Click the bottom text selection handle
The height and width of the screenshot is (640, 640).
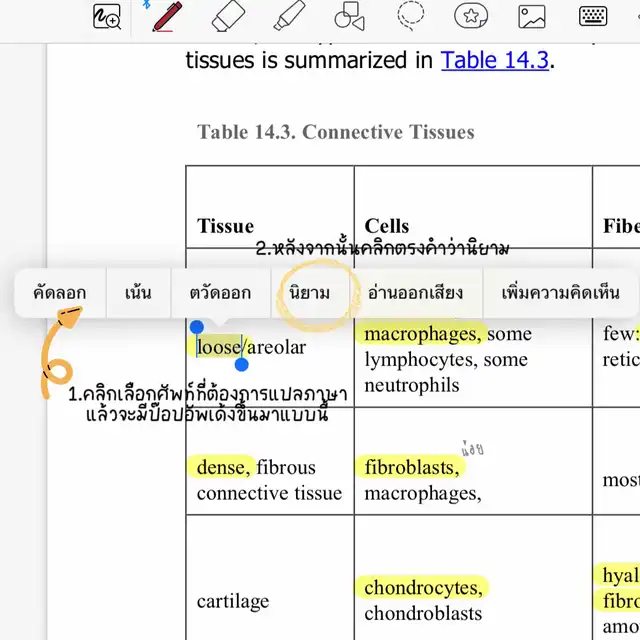tap(242, 365)
